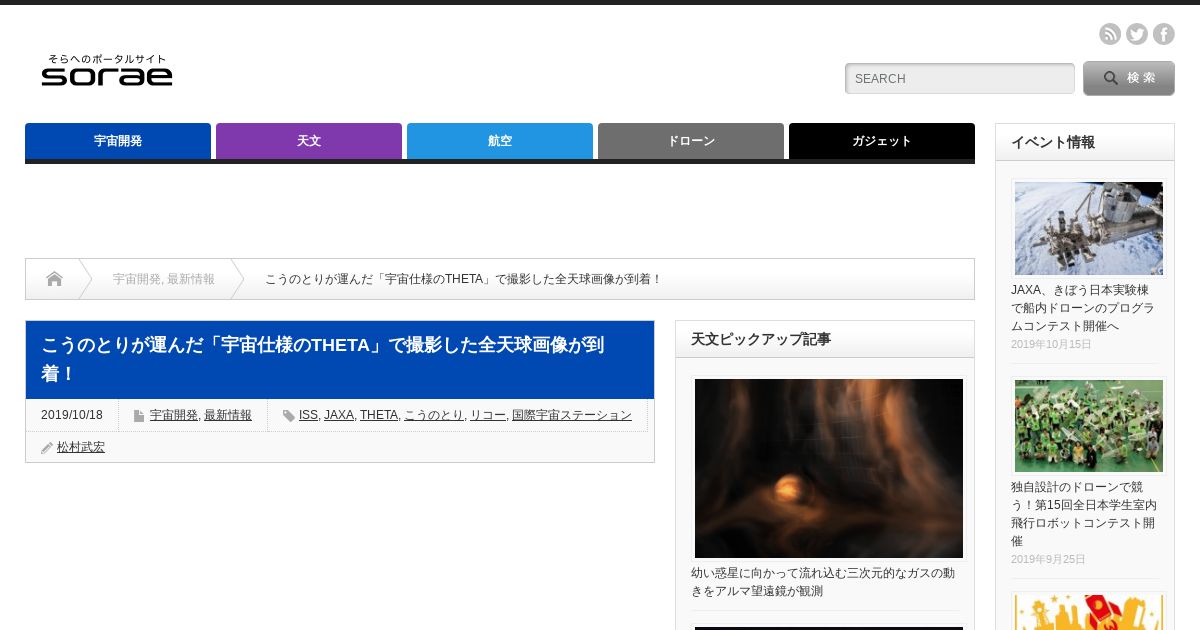Open the リコー tag link
Image resolution: width=1200 pixels, height=630 pixels.
click(x=488, y=415)
